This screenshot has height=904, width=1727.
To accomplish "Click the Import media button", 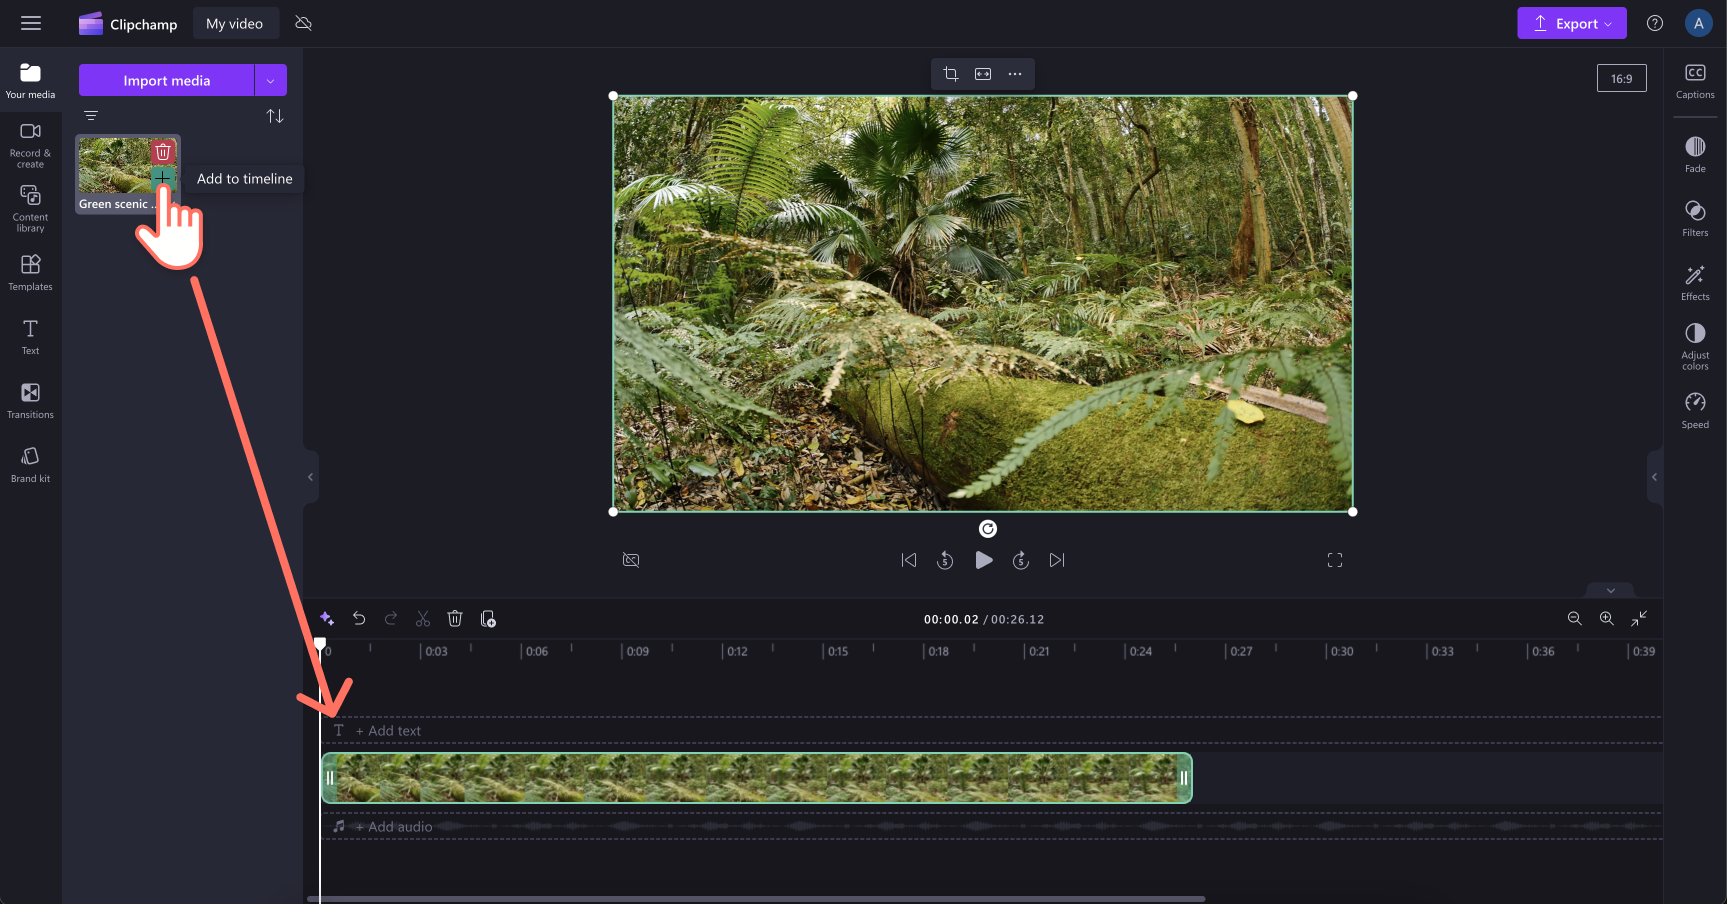I will click(167, 80).
